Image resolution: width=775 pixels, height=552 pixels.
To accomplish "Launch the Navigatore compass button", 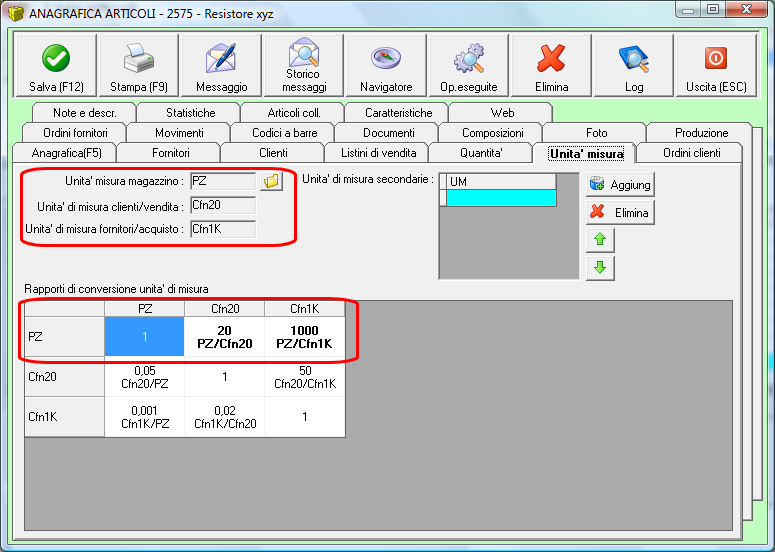I will coord(386,65).
